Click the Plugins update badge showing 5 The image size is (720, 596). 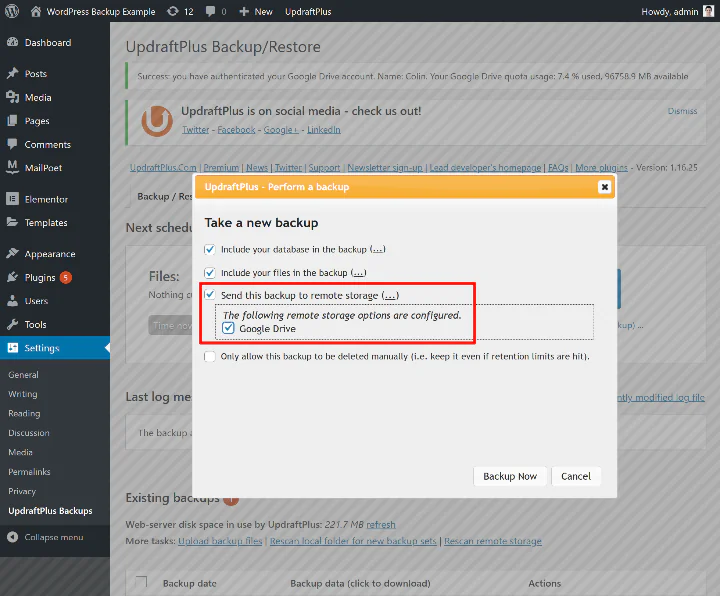[66, 277]
